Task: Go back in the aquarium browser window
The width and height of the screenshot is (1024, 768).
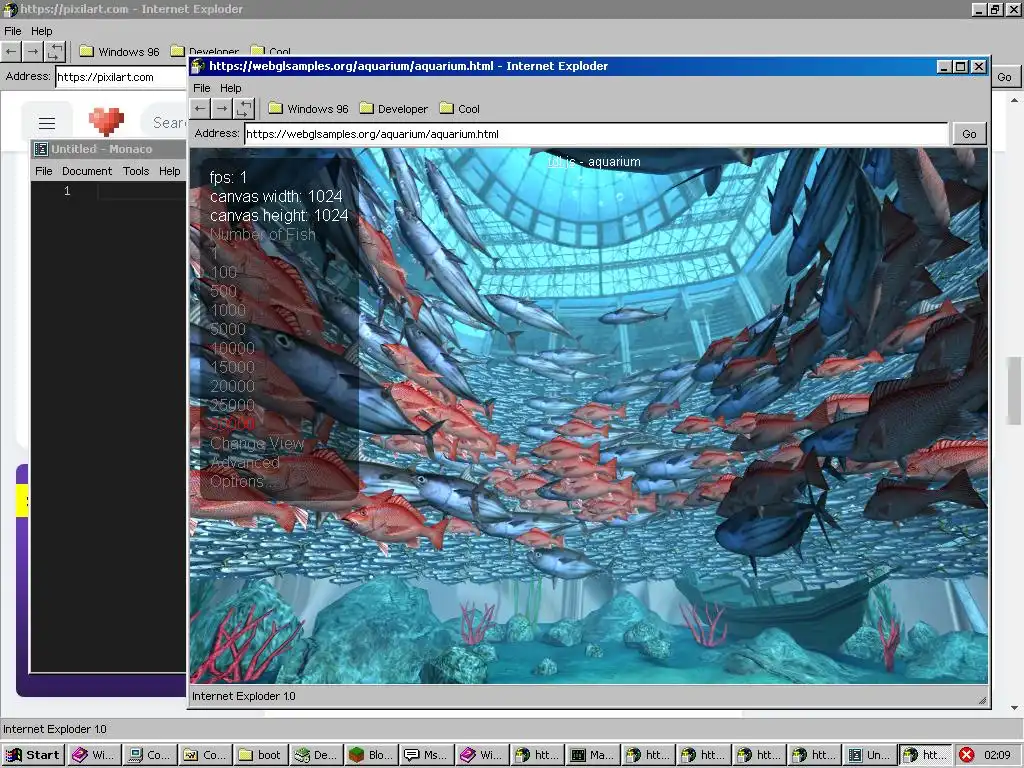Action: [x=200, y=108]
